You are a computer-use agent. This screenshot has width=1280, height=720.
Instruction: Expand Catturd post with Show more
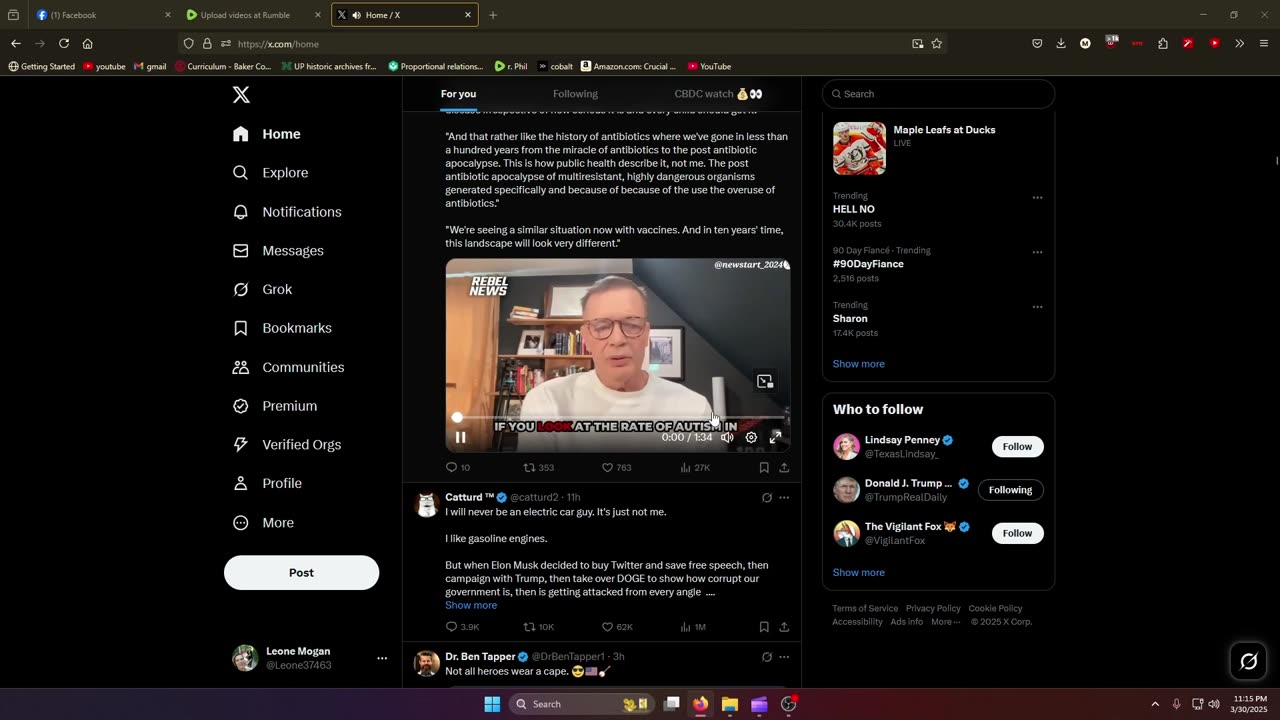(x=471, y=605)
